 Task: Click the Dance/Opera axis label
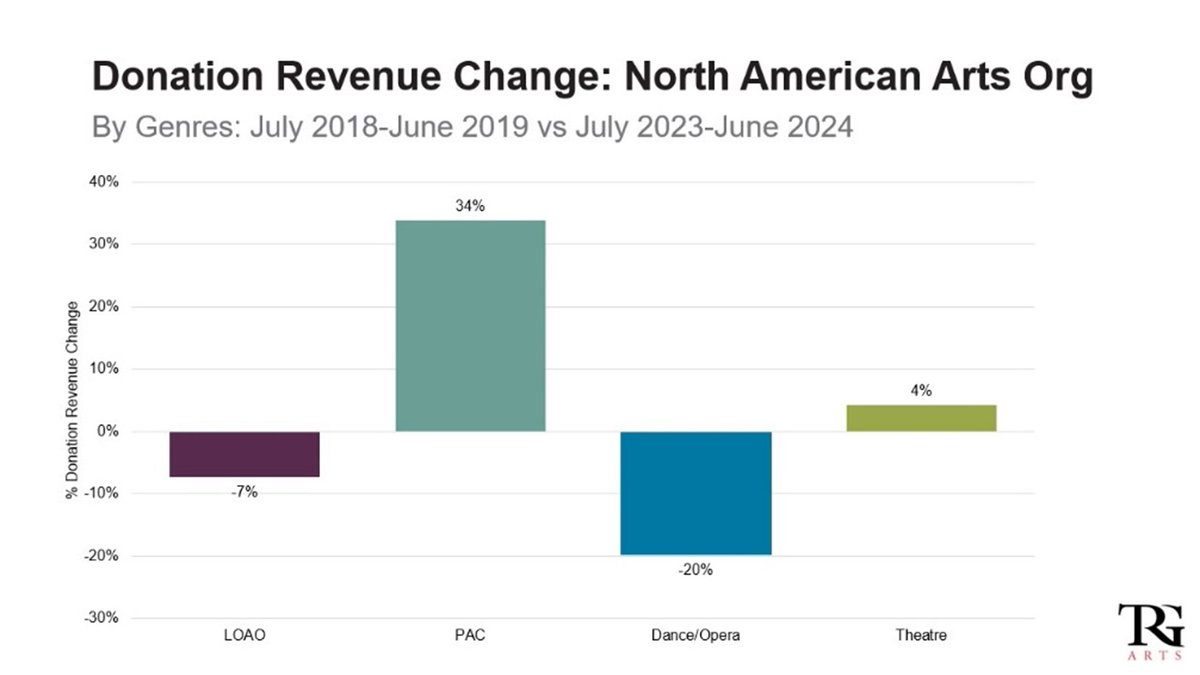(696, 634)
